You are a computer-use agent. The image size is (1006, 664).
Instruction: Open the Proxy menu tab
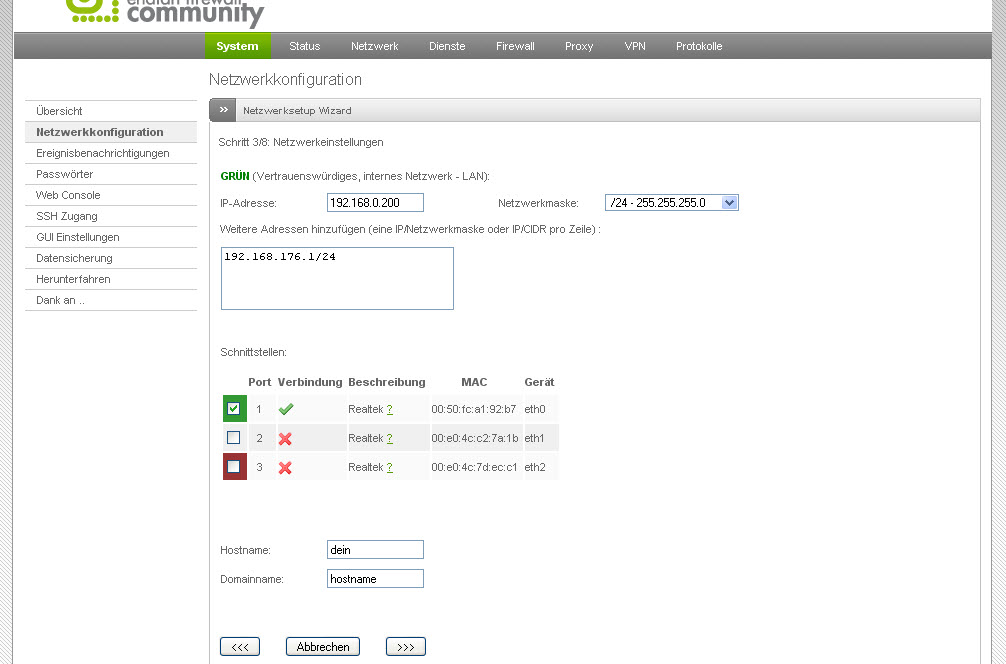point(579,46)
